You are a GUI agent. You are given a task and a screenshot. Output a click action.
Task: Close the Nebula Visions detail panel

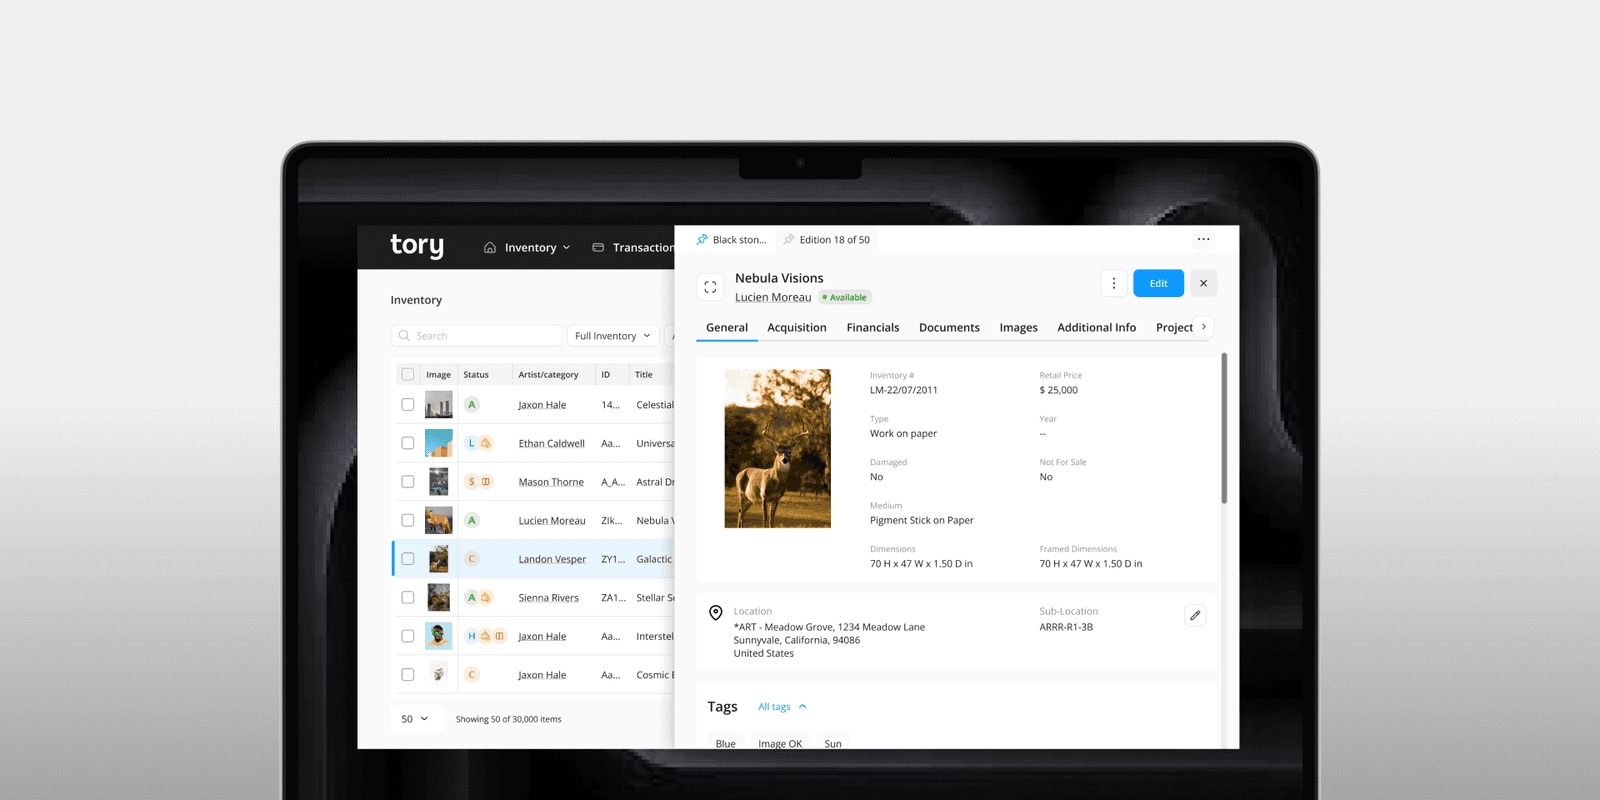tap(1203, 283)
